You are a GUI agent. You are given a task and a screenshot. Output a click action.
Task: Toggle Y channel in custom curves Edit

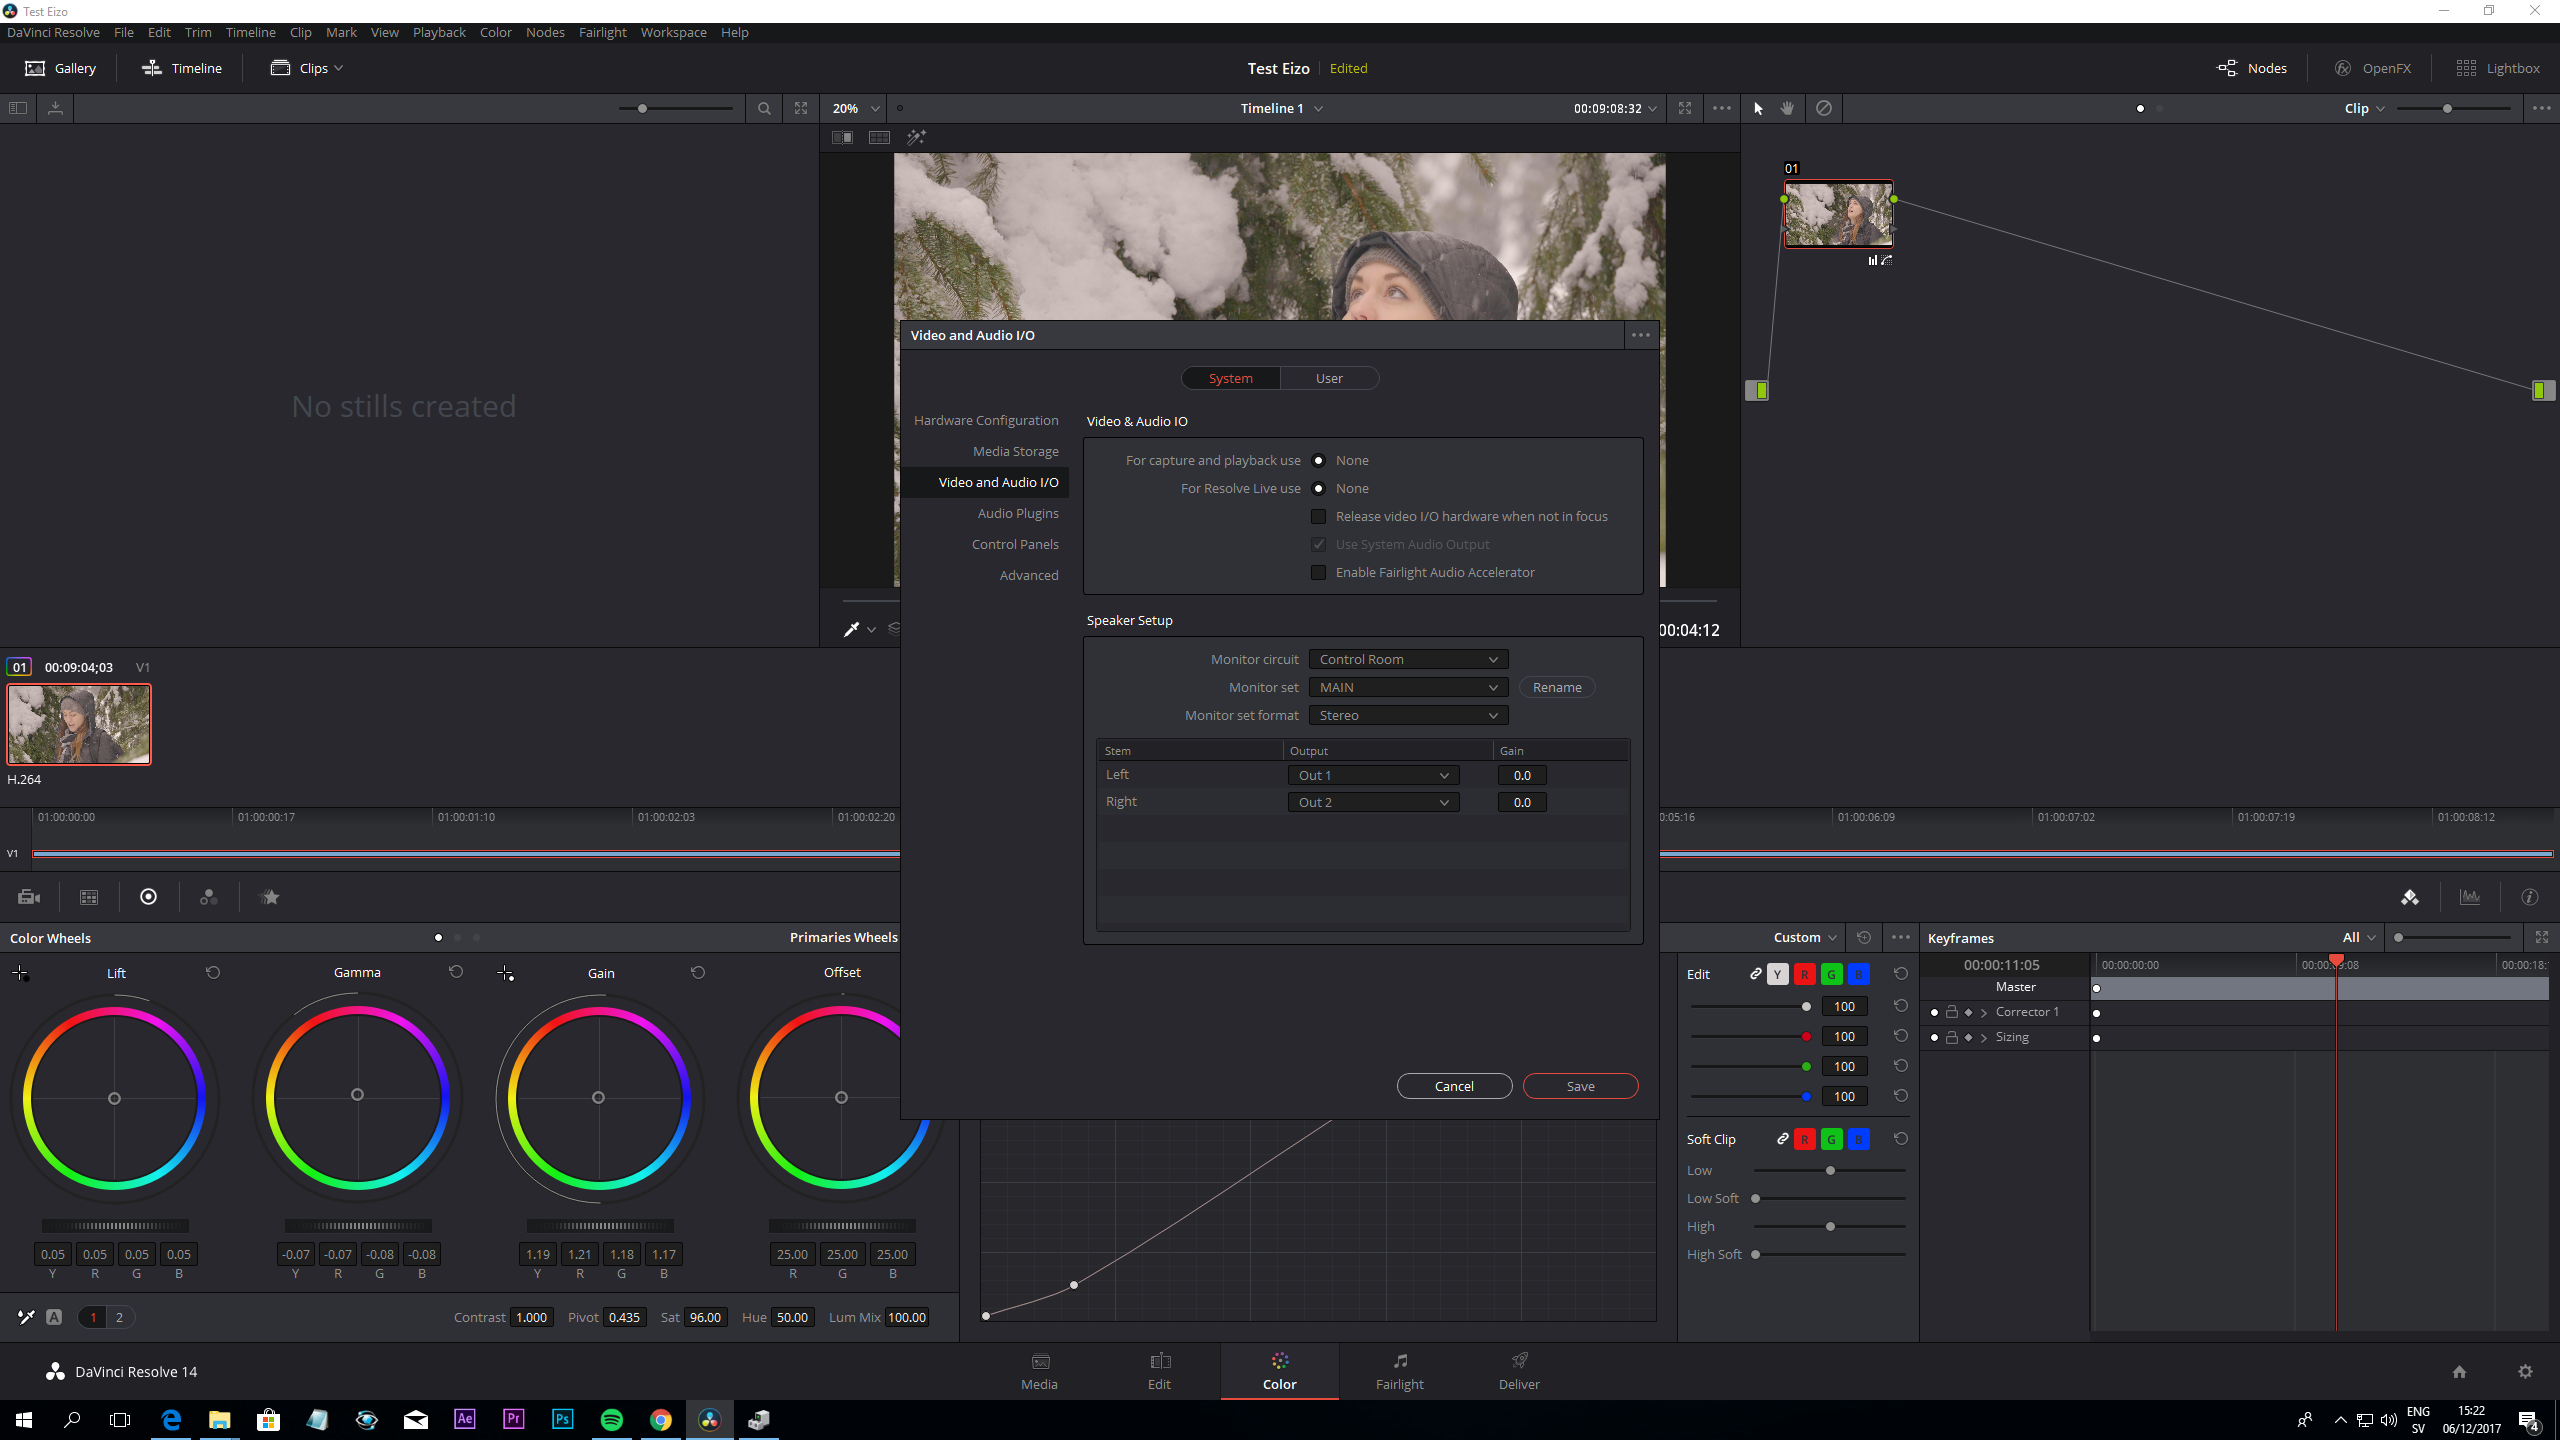click(1777, 974)
